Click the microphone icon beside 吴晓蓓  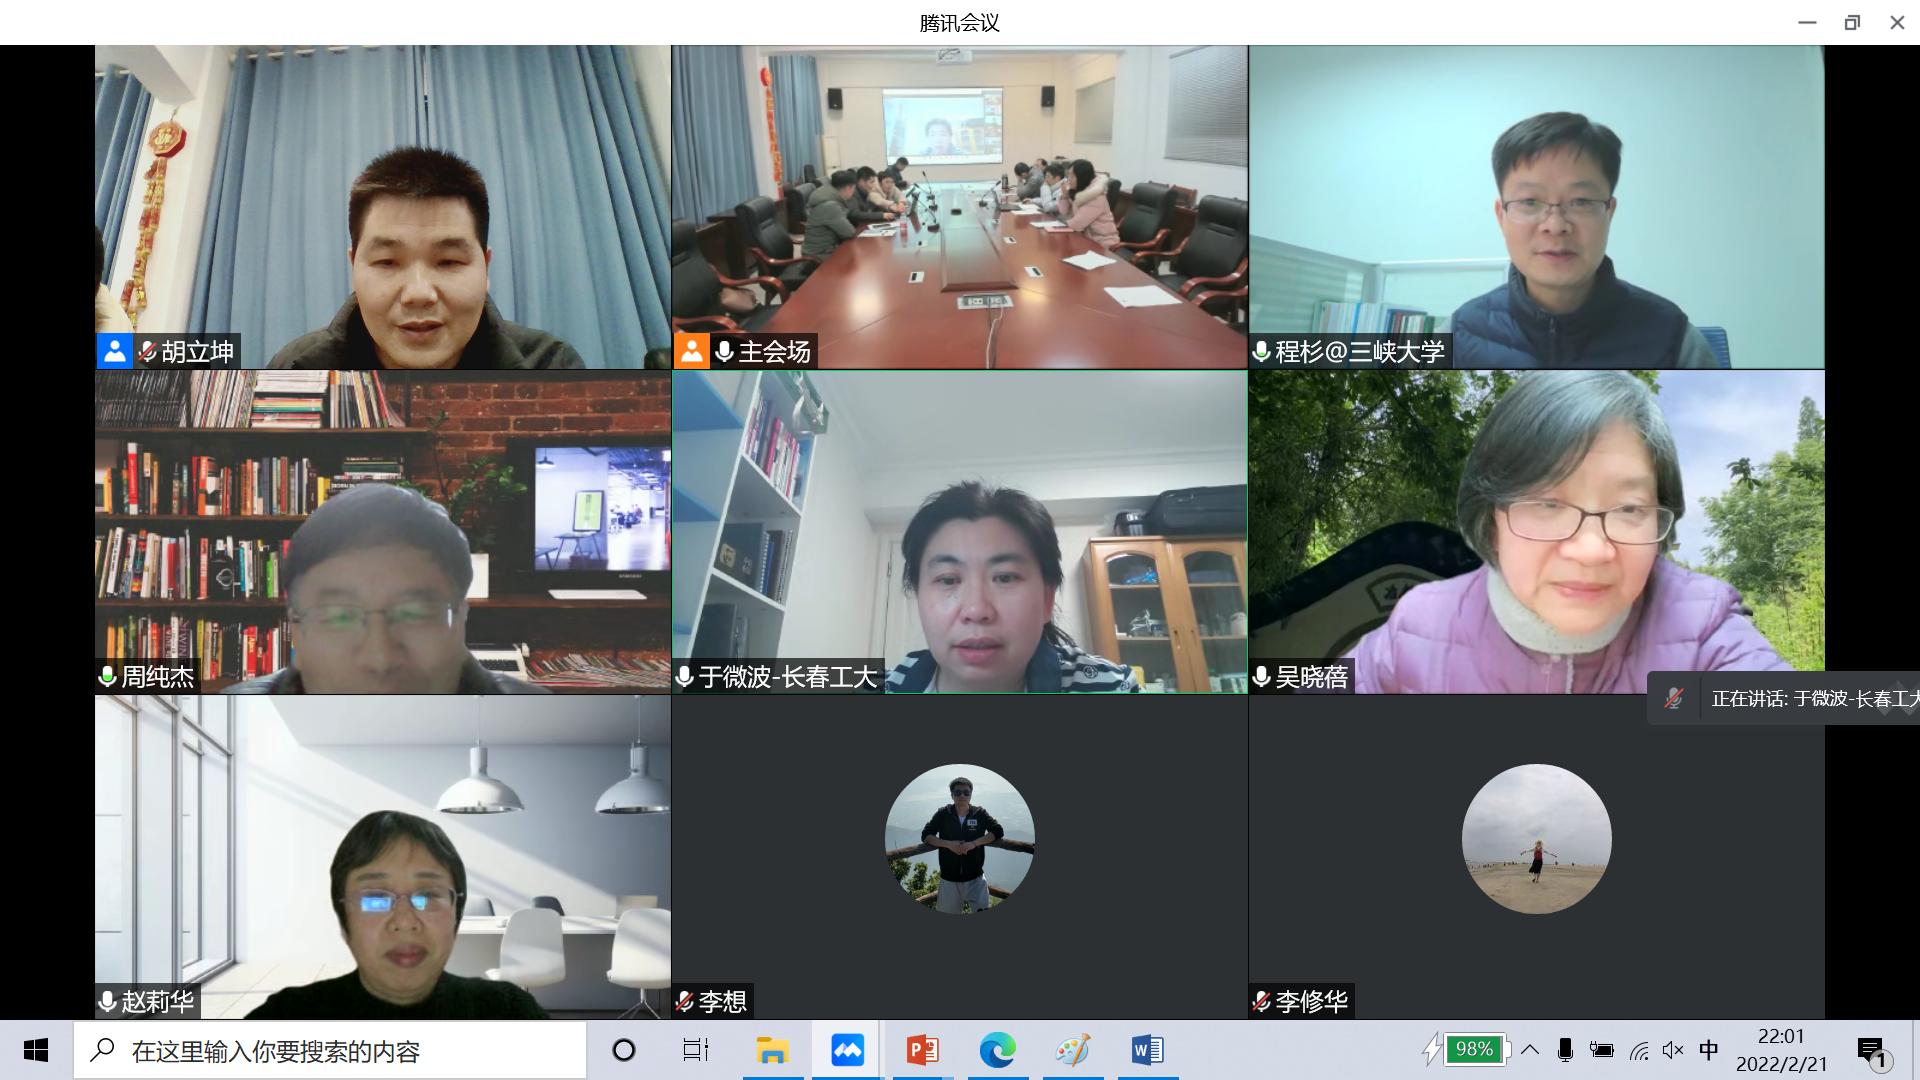tap(1262, 676)
